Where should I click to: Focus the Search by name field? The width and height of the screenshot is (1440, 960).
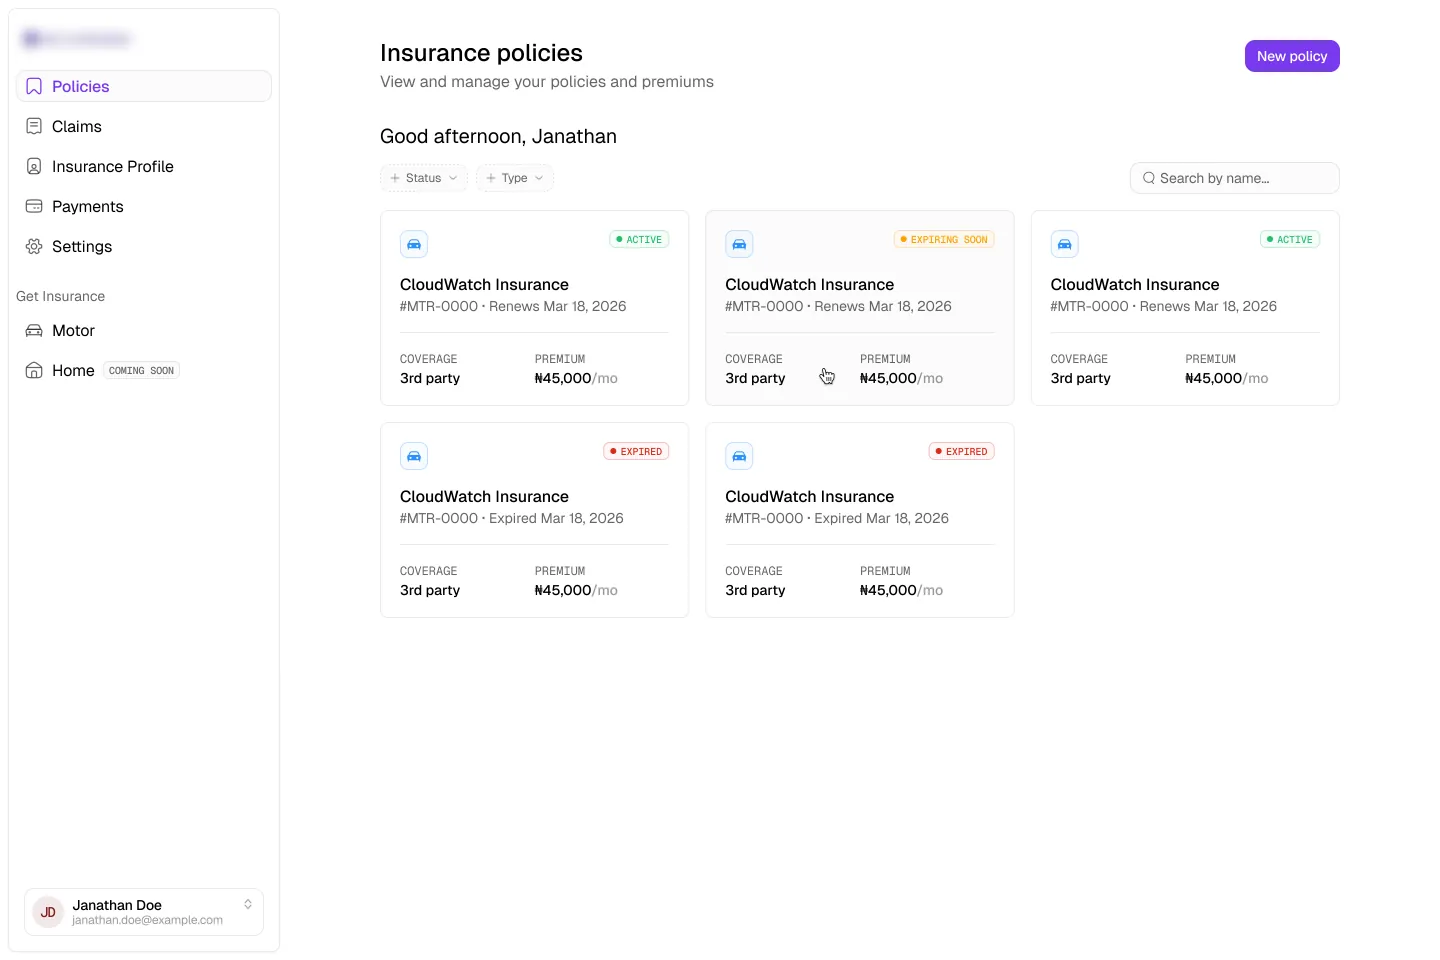[1235, 178]
